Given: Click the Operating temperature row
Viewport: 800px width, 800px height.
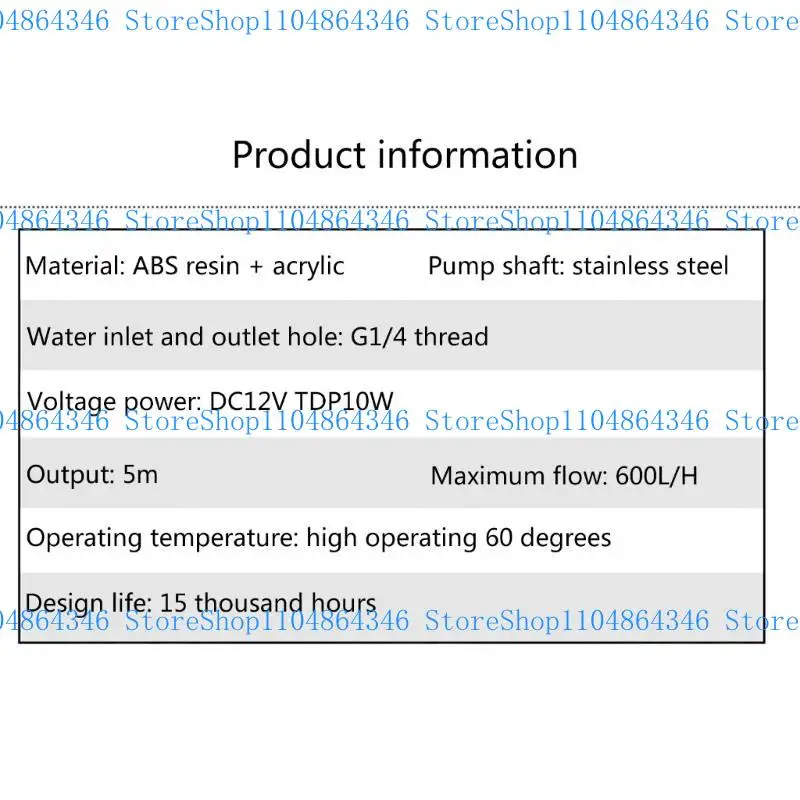Looking at the screenshot, I should click(x=392, y=540).
